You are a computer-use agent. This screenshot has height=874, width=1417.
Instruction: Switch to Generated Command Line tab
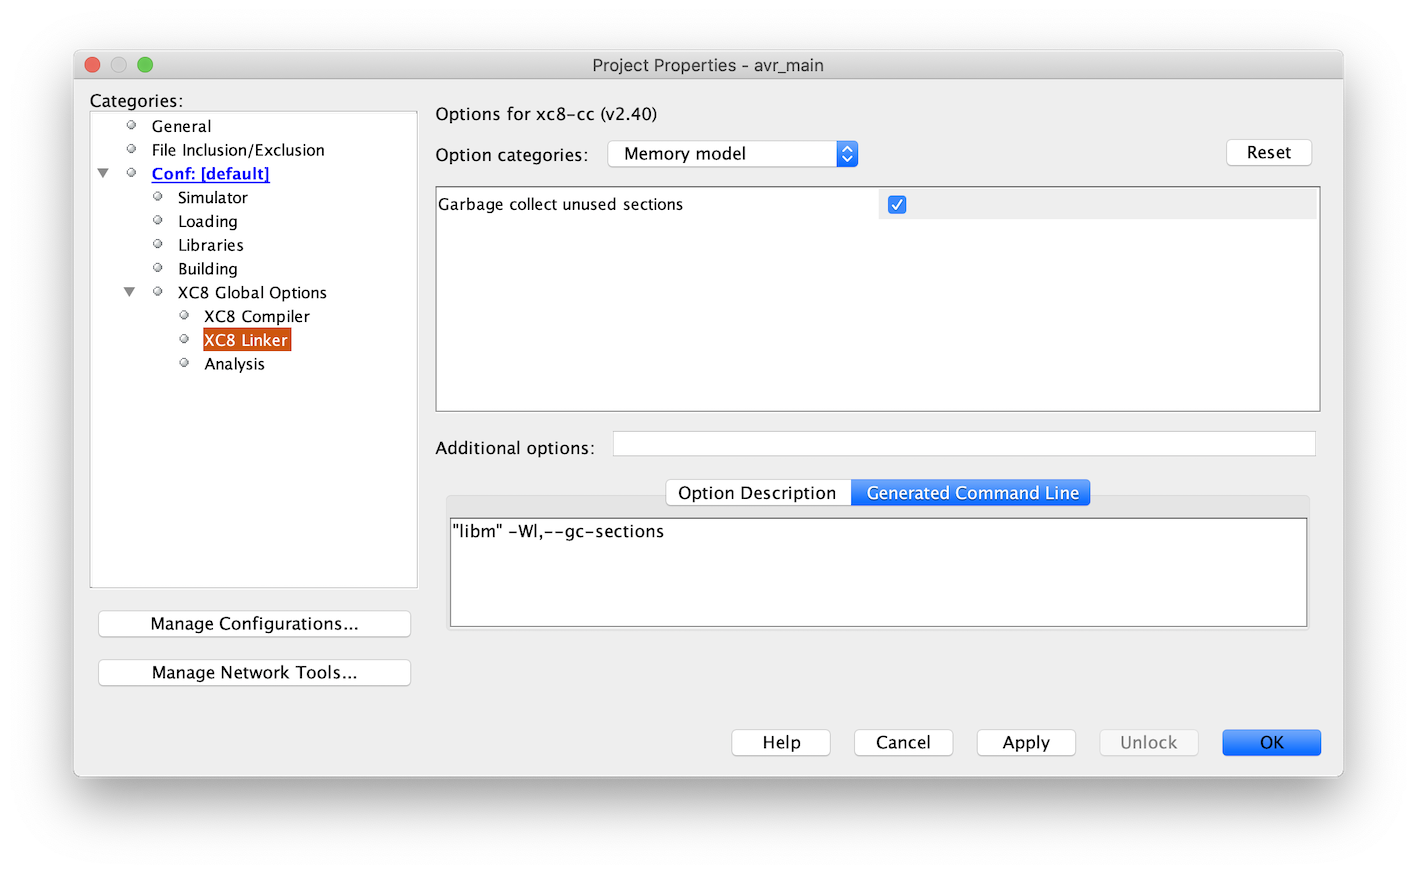971,493
